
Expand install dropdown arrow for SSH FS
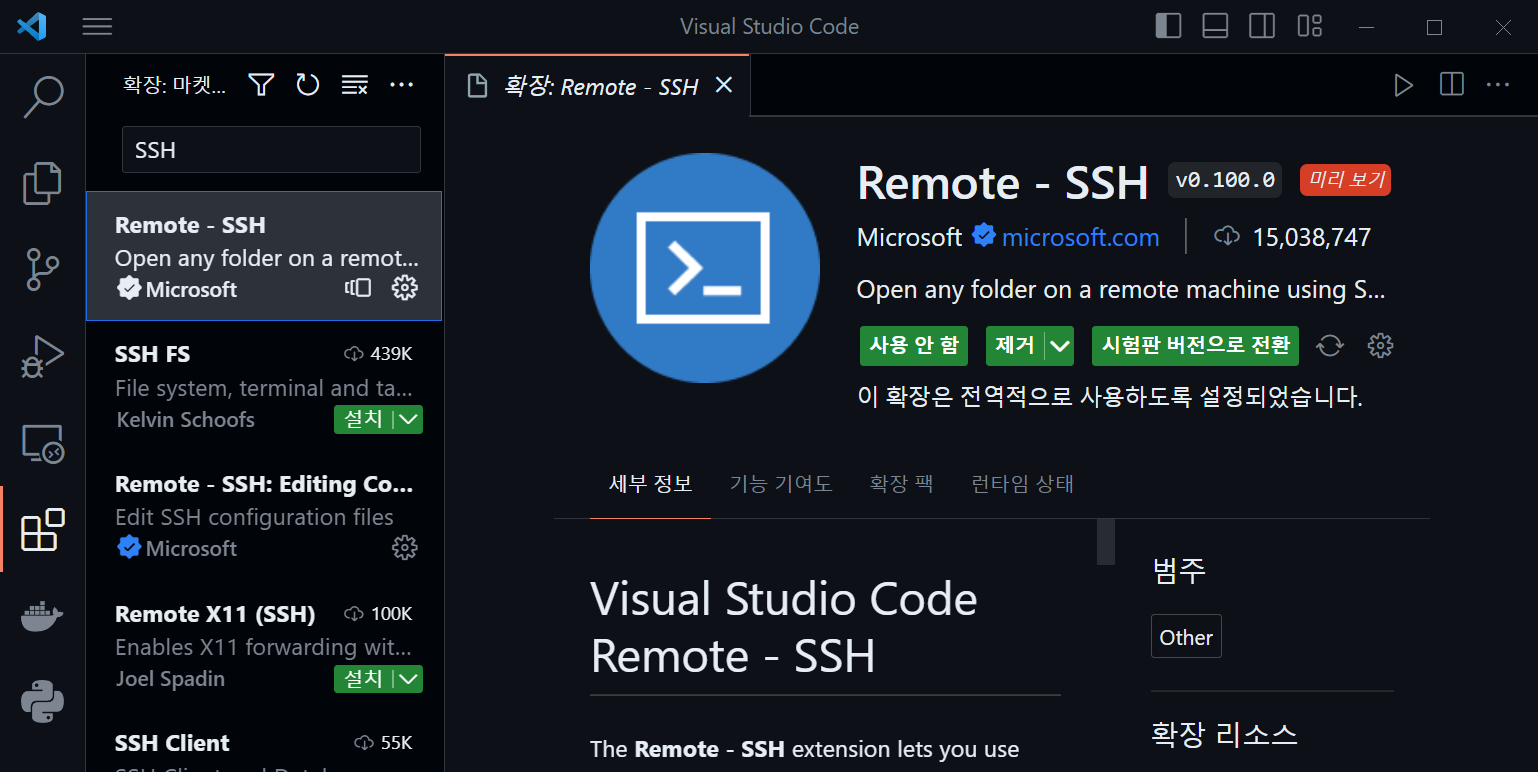[409, 419]
